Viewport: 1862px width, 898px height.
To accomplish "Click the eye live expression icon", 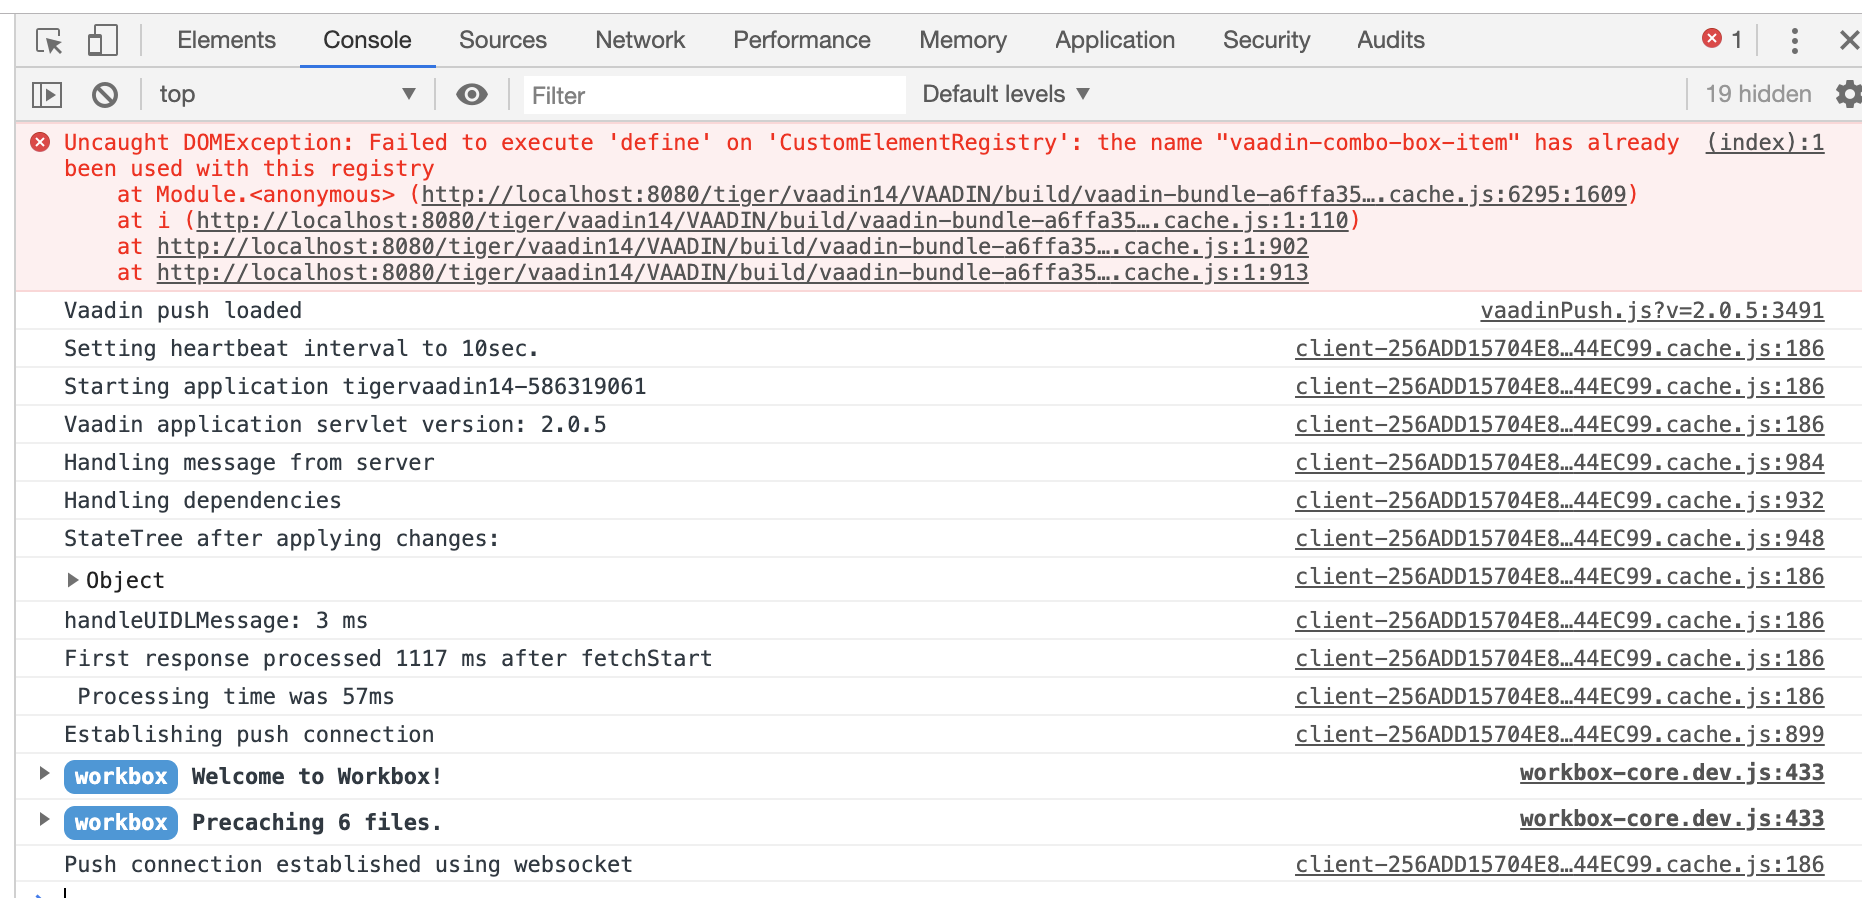I will coord(472,95).
